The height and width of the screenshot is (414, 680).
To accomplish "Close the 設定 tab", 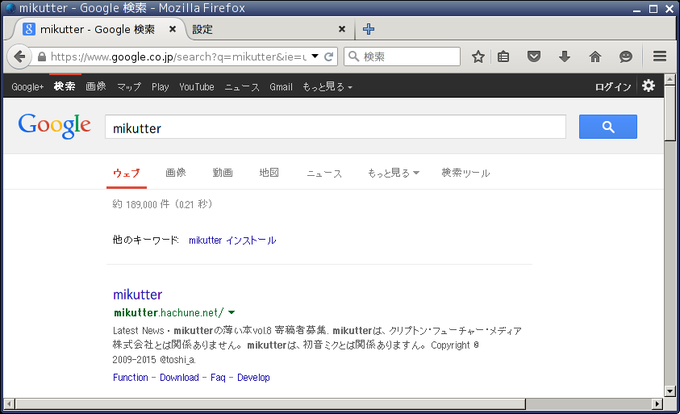I will [x=342, y=29].
